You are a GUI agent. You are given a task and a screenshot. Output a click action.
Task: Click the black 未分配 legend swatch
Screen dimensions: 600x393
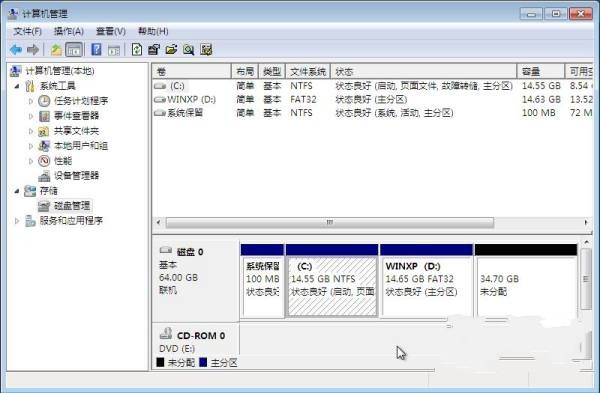pyautogui.click(x=160, y=362)
